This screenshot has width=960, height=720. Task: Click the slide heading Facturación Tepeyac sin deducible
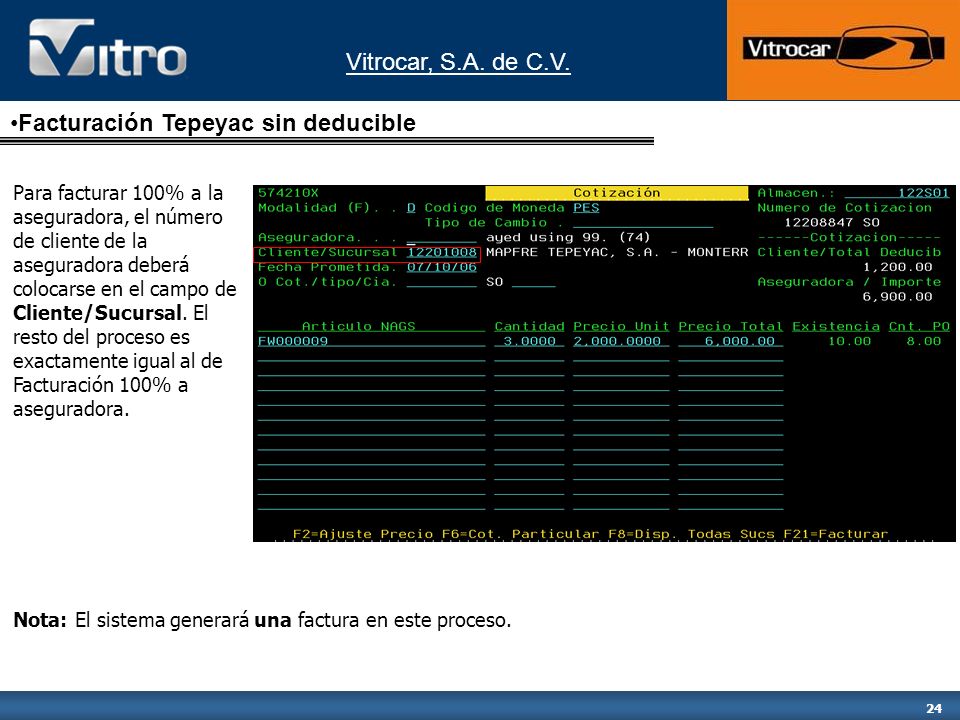[217, 123]
